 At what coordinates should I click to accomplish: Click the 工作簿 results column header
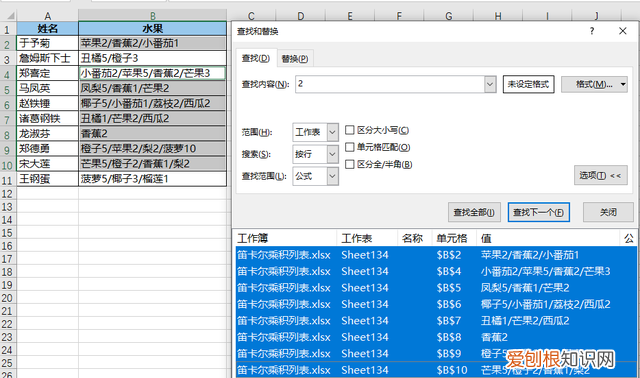(286, 238)
